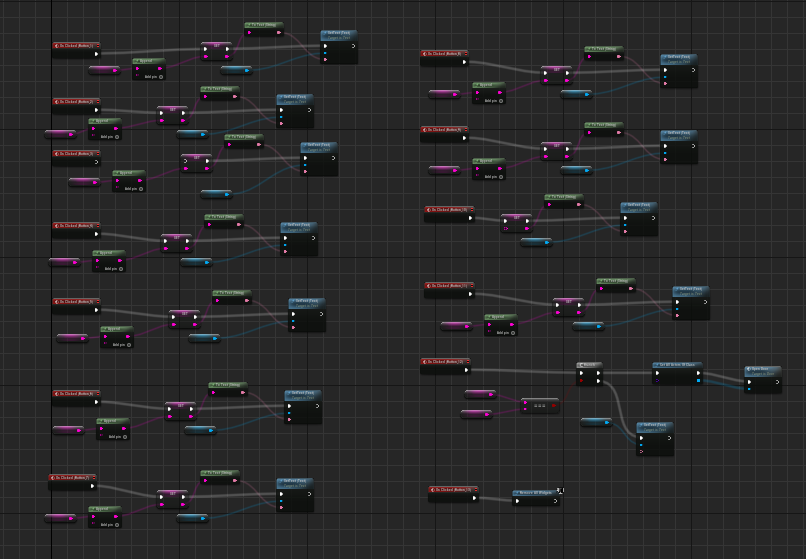
Task: Select the string equals (===) comparison node
Action: pyautogui.click(x=540, y=406)
